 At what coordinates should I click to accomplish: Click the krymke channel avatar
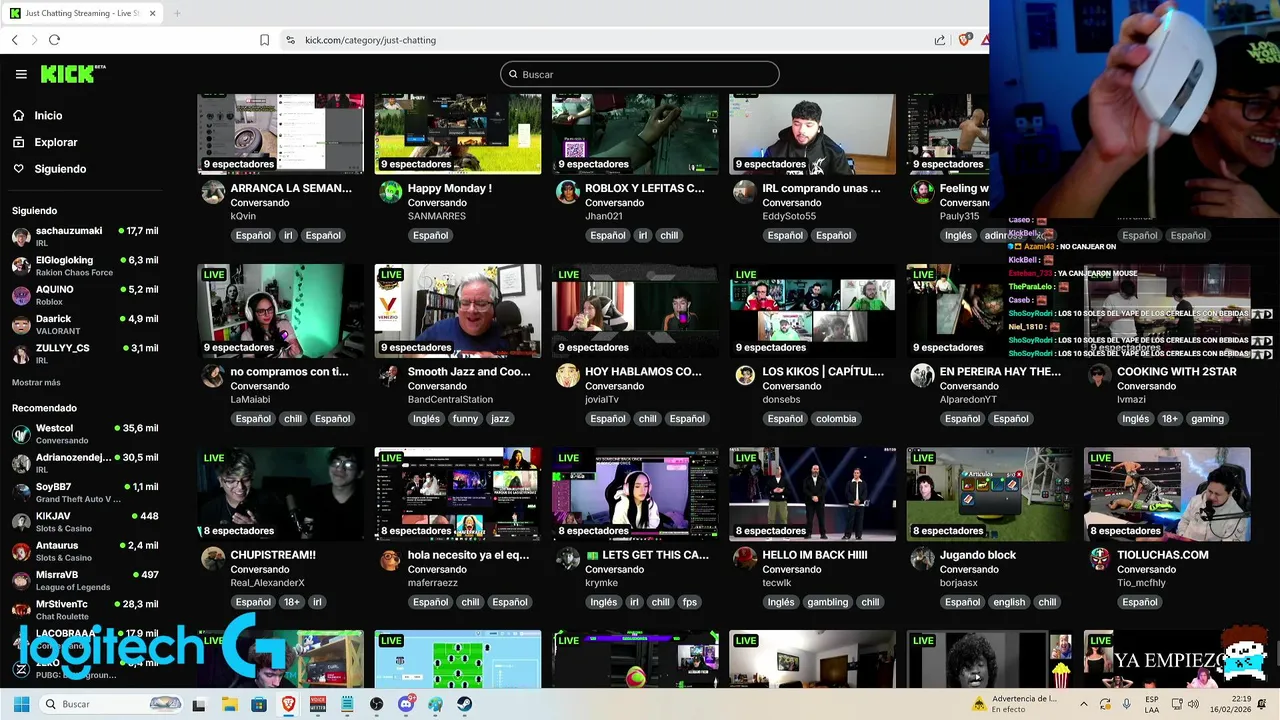(567, 558)
